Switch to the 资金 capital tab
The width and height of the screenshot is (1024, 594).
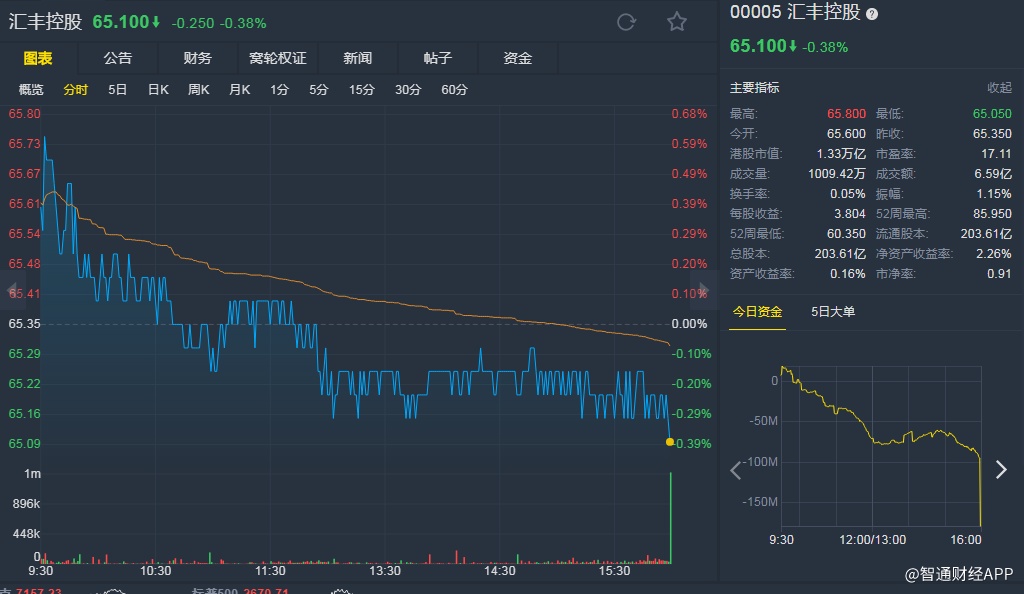[518, 58]
